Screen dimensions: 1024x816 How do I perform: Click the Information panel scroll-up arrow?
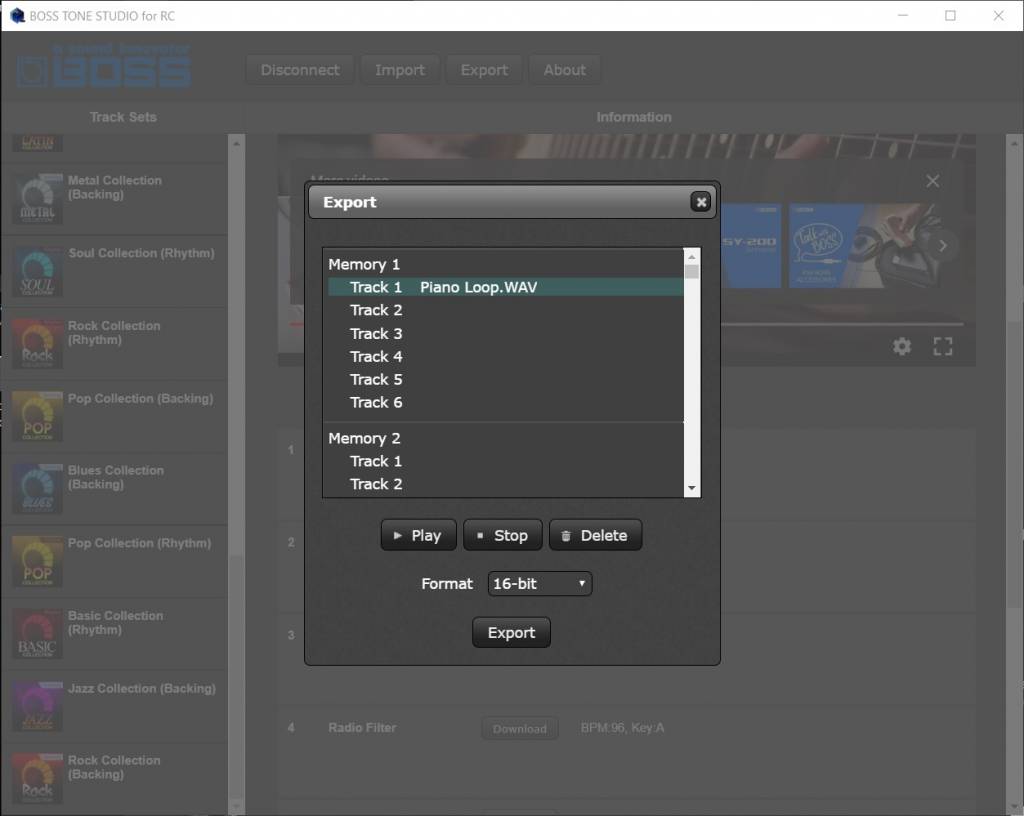click(x=1014, y=143)
